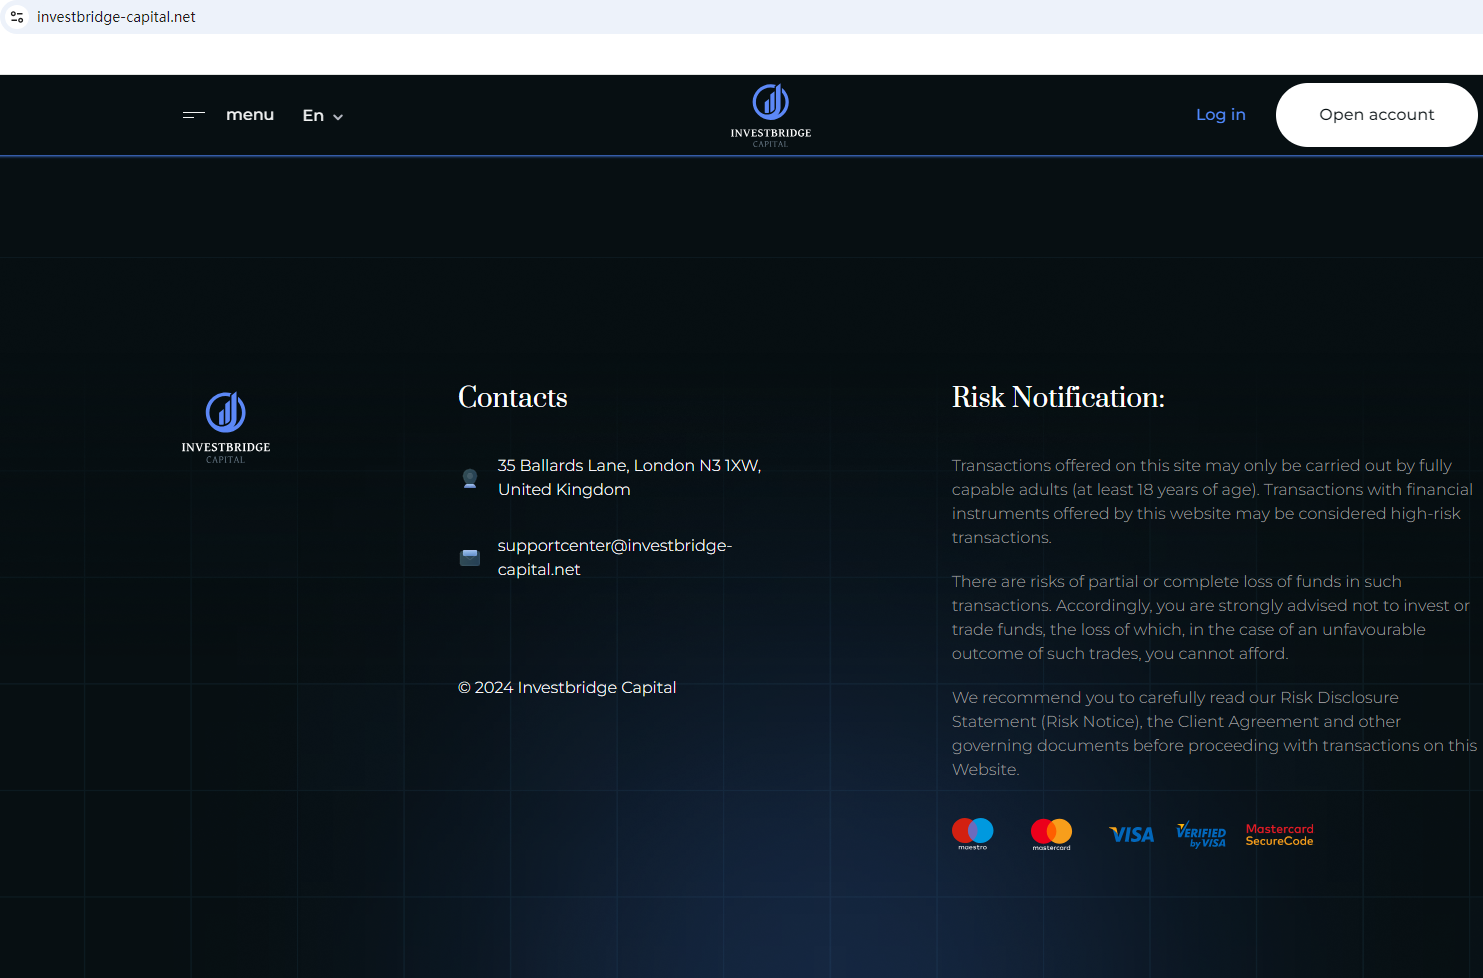The width and height of the screenshot is (1483, 978).
Task: Open the menu label in header
Action: [250, 115]
